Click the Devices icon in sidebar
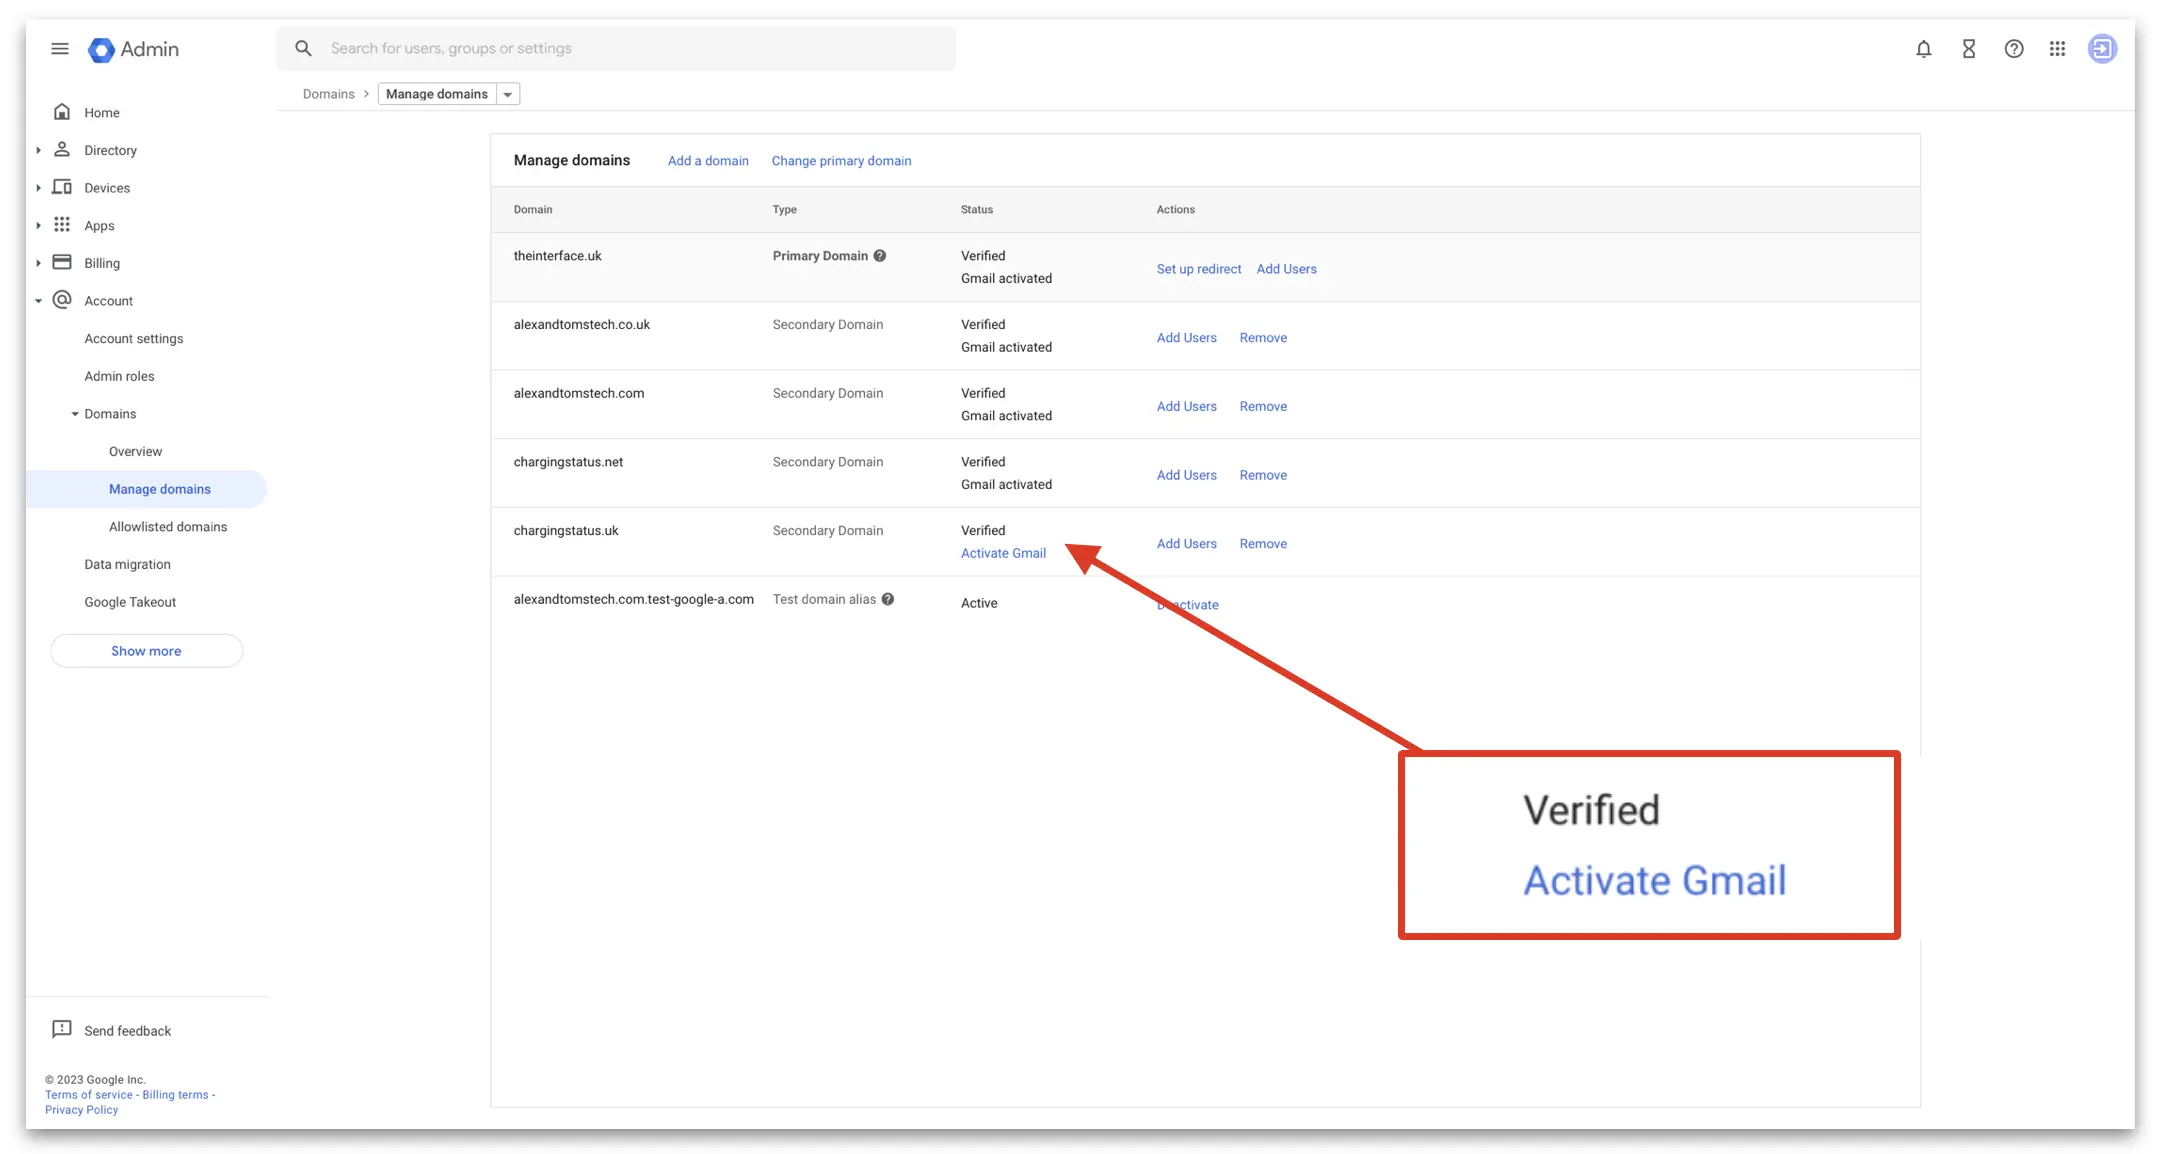 pos(62,187)
